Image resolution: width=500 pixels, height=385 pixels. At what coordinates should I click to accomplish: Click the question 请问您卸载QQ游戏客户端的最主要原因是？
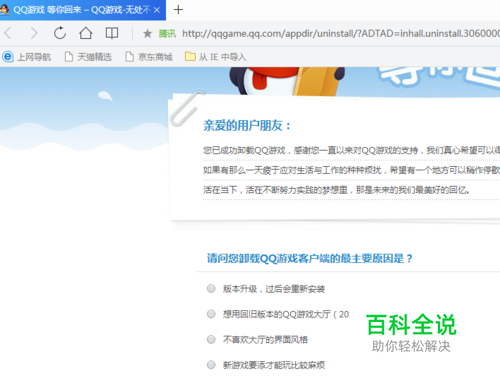(x=310, y=258)
